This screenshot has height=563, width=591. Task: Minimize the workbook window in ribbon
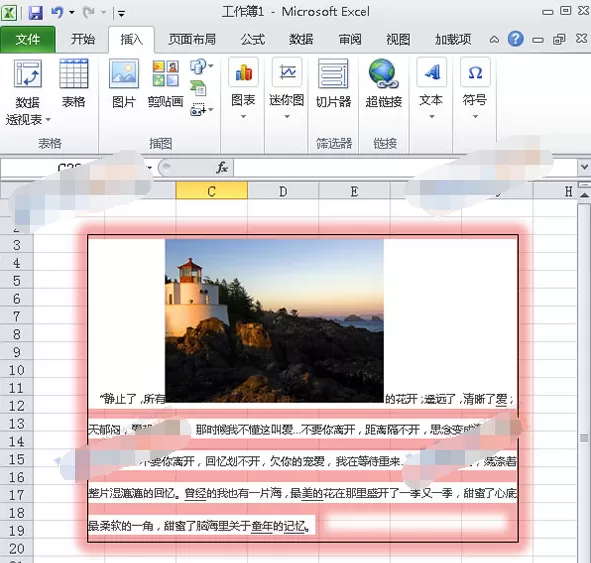tap(538, 40)
